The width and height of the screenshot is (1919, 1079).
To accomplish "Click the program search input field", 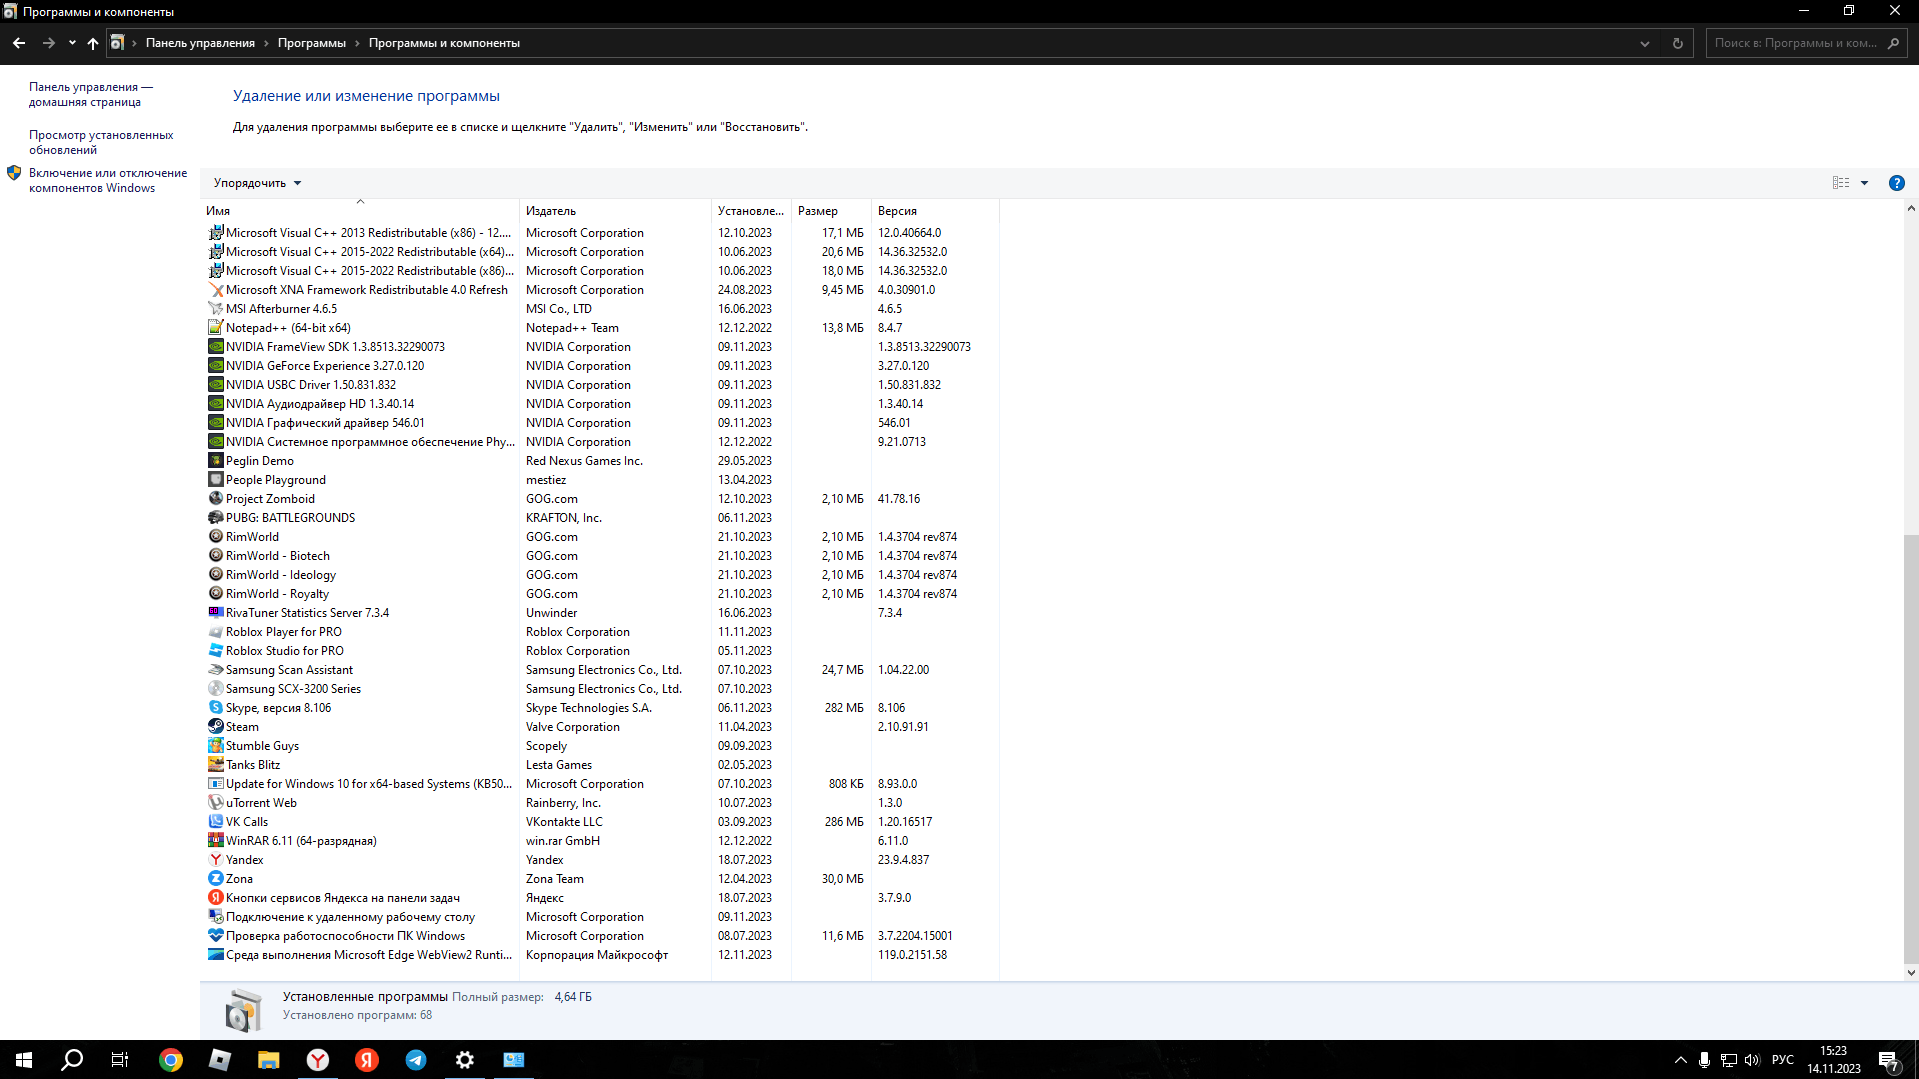I will coord(1796,43).
